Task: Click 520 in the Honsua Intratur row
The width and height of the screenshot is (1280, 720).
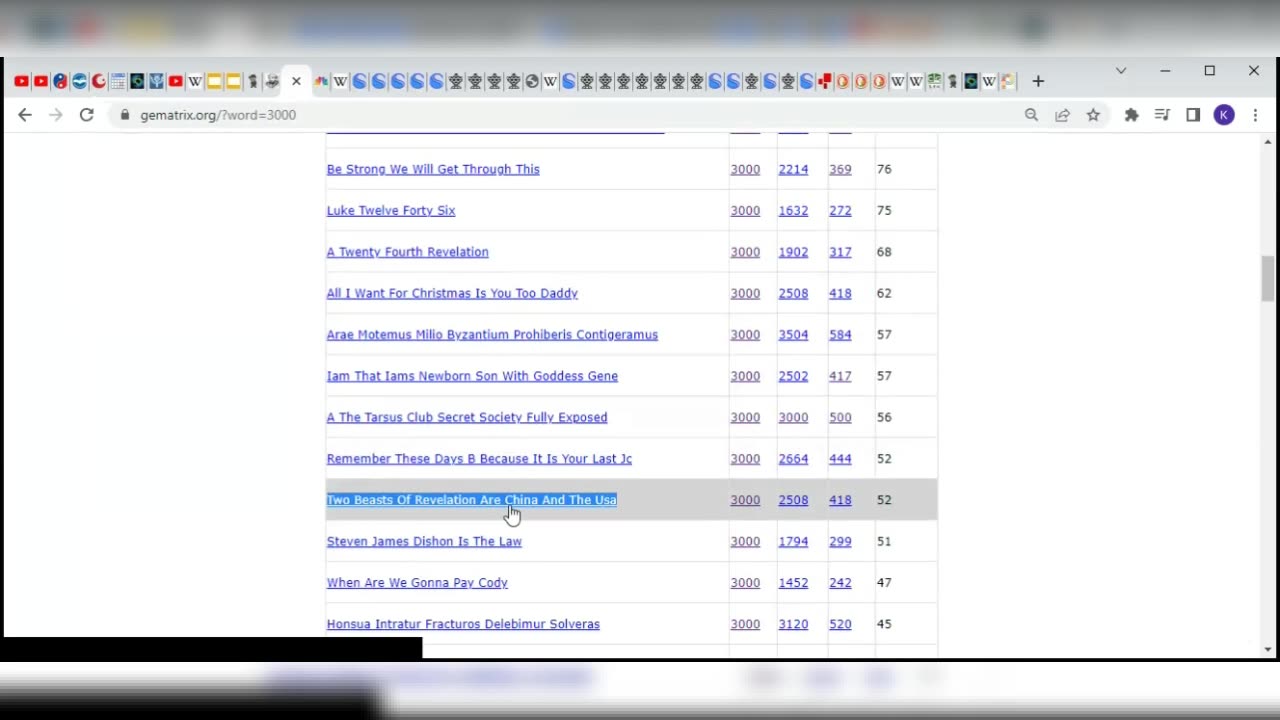Action: [840, 624]
